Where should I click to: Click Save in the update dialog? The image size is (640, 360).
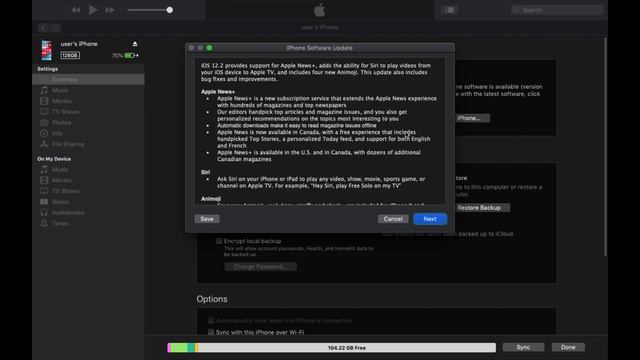click(207, 219)
